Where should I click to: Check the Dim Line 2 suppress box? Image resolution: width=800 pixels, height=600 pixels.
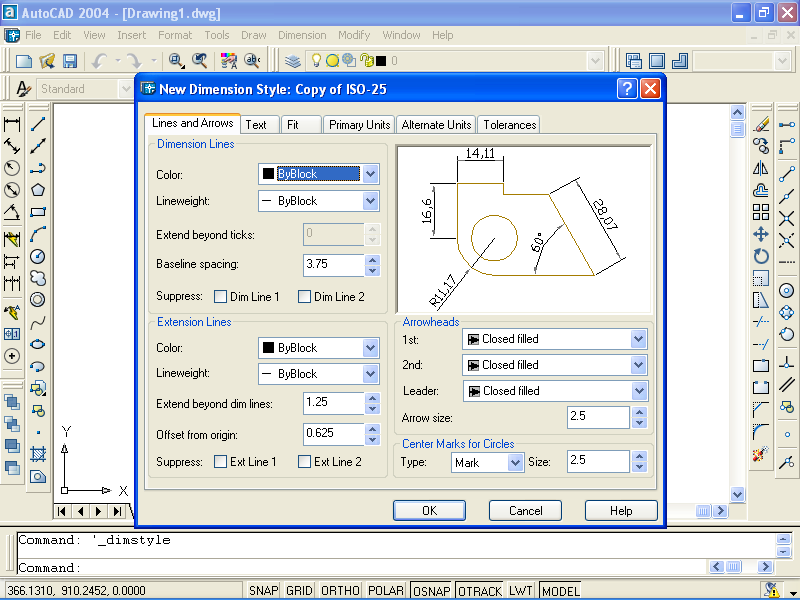click(x=304, y=296)
